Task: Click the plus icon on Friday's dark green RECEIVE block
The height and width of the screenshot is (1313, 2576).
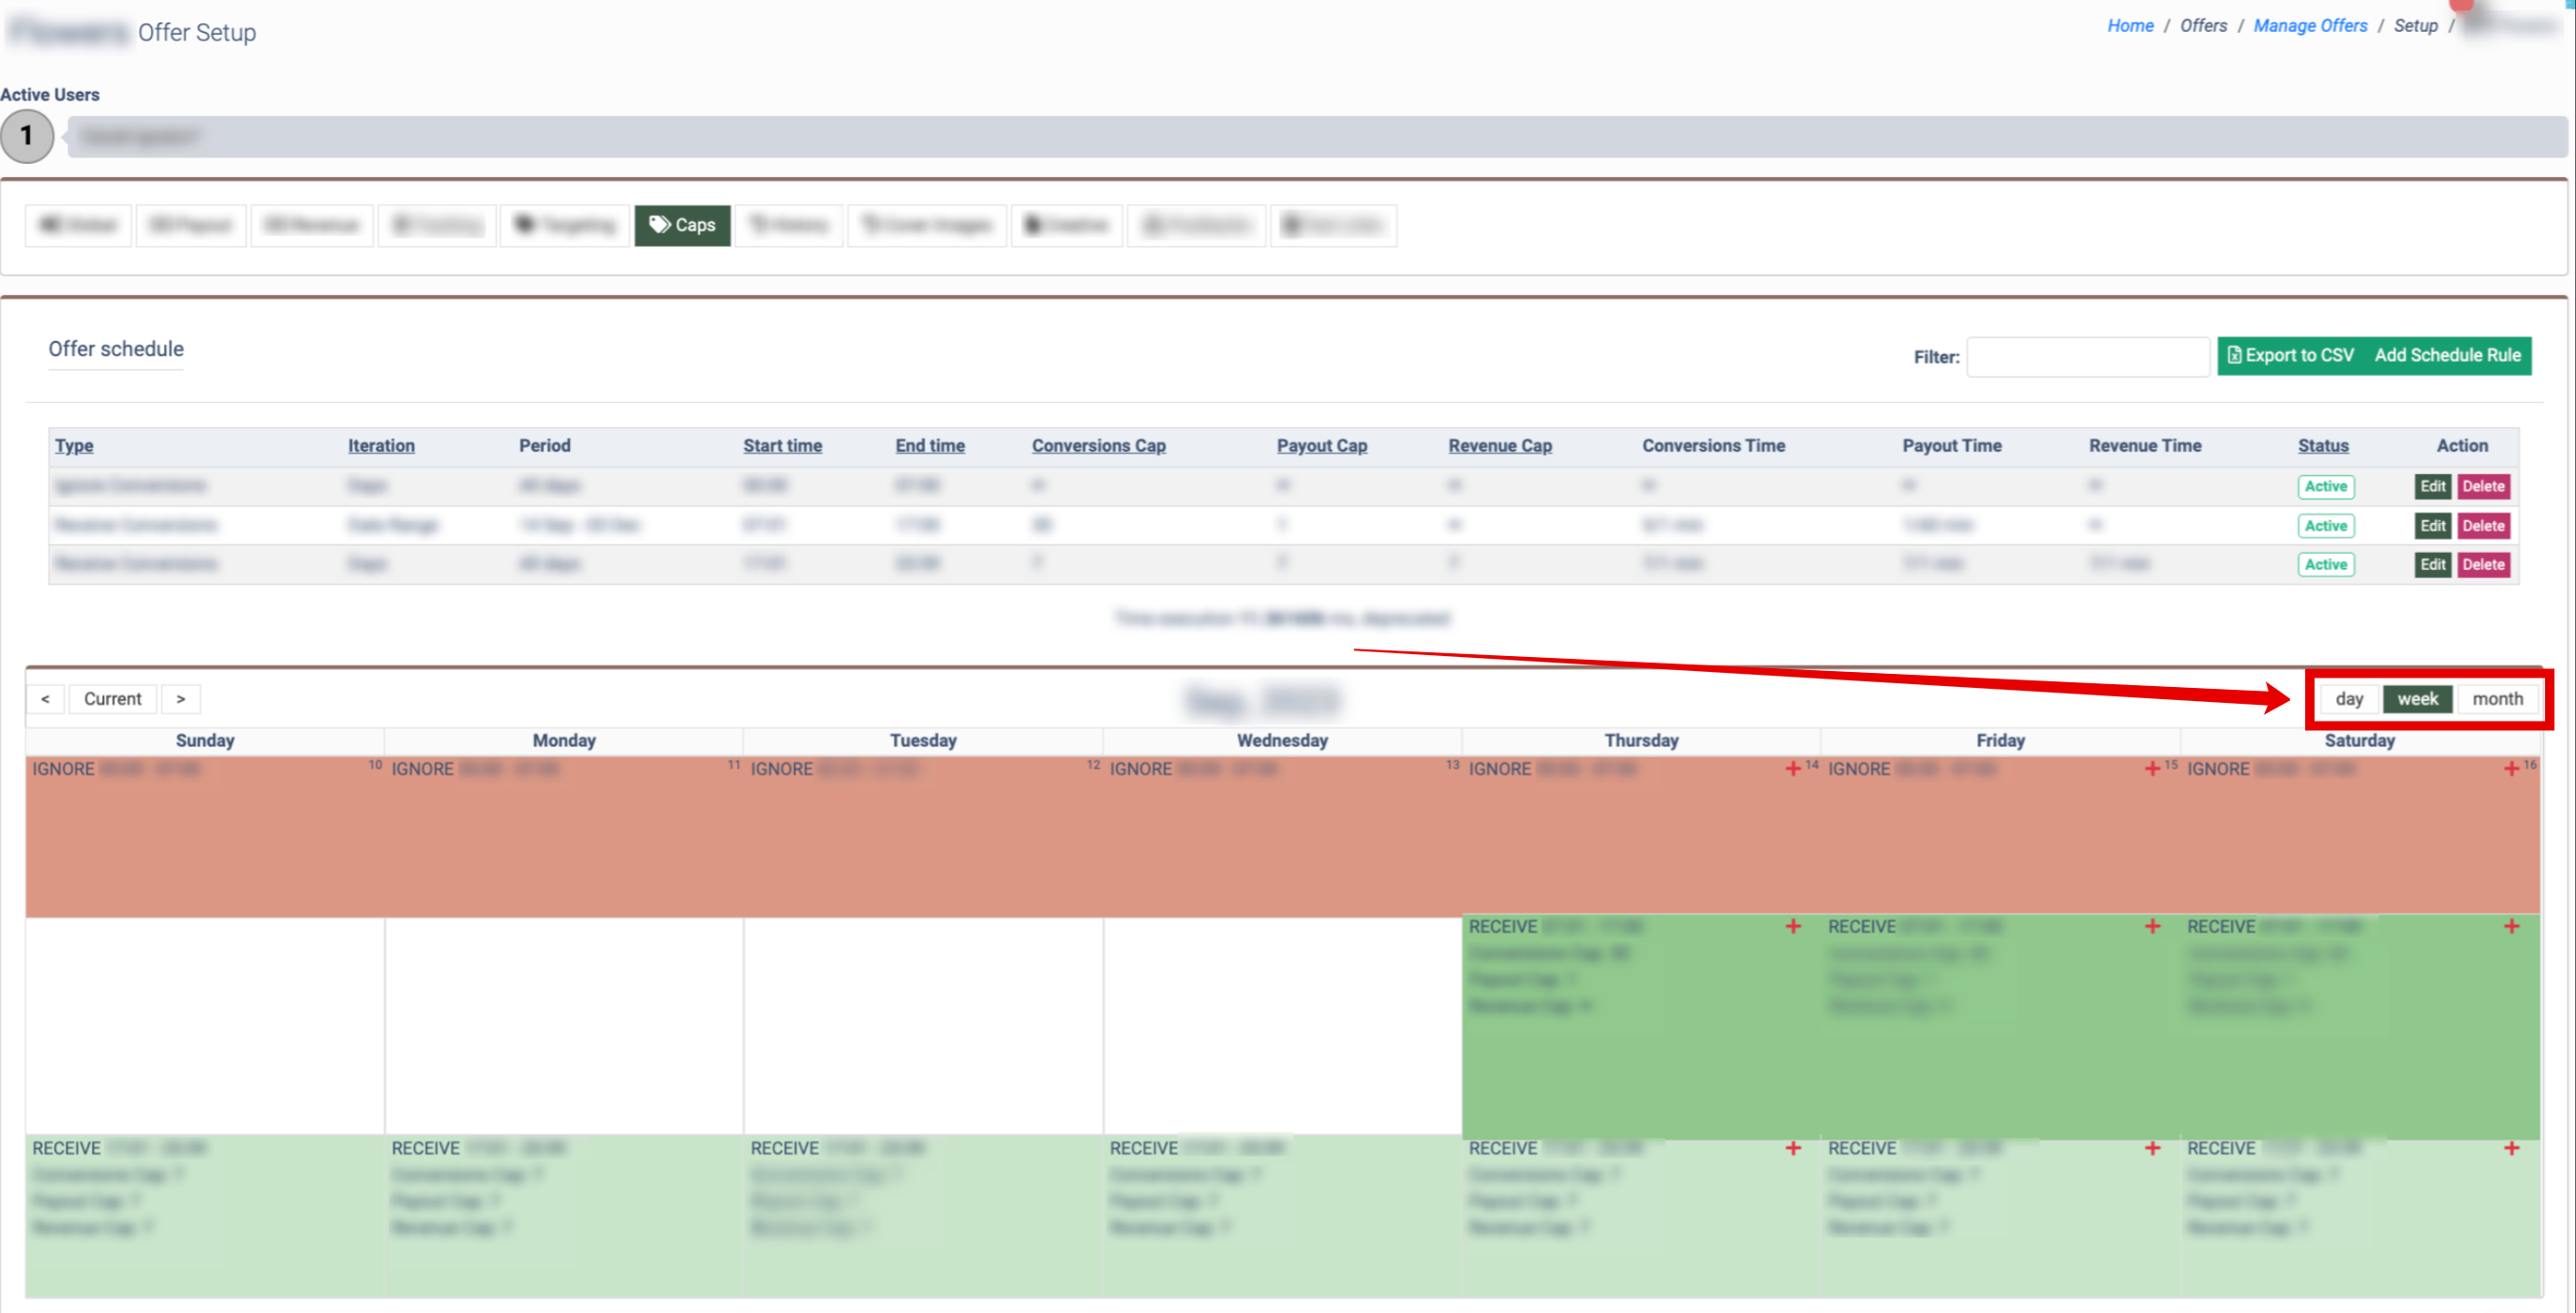Action: [2152, 927]
